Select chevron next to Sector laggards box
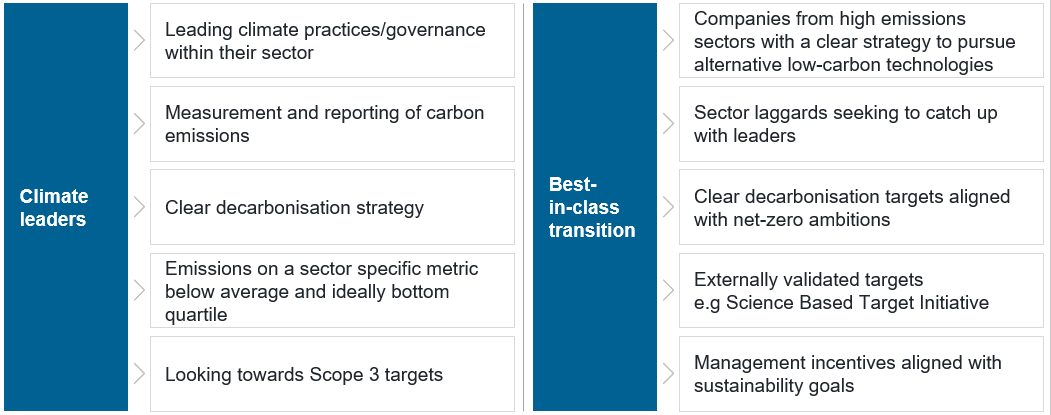Image resolution: width=1051 pixels, height=415 pixels. point(668,124)
